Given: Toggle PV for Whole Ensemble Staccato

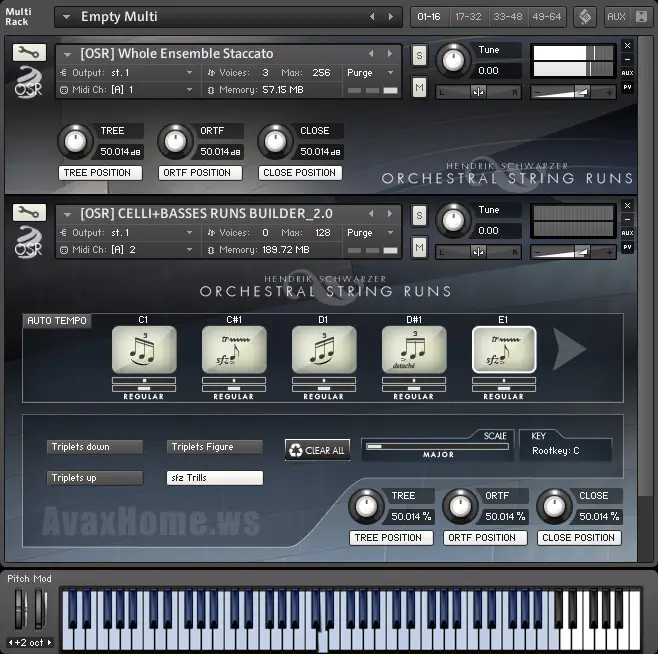Looking at the screenshot, I should (627, 87).
